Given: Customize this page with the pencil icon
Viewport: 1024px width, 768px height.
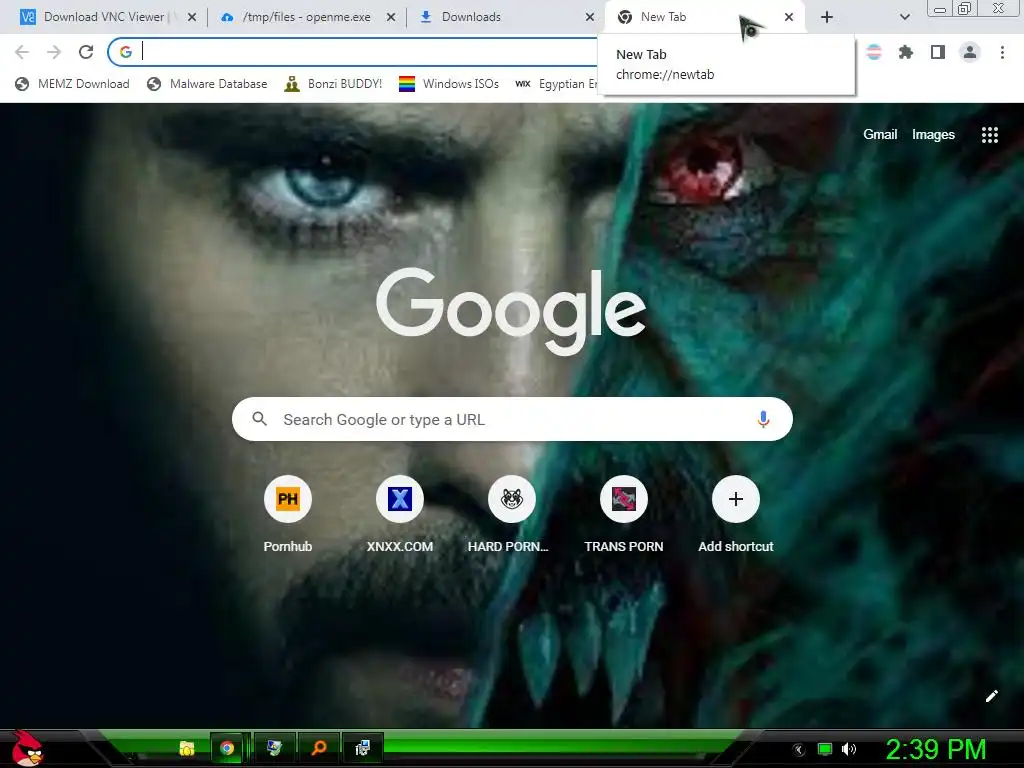Looking at the screenshot, I should coord(991,696).
